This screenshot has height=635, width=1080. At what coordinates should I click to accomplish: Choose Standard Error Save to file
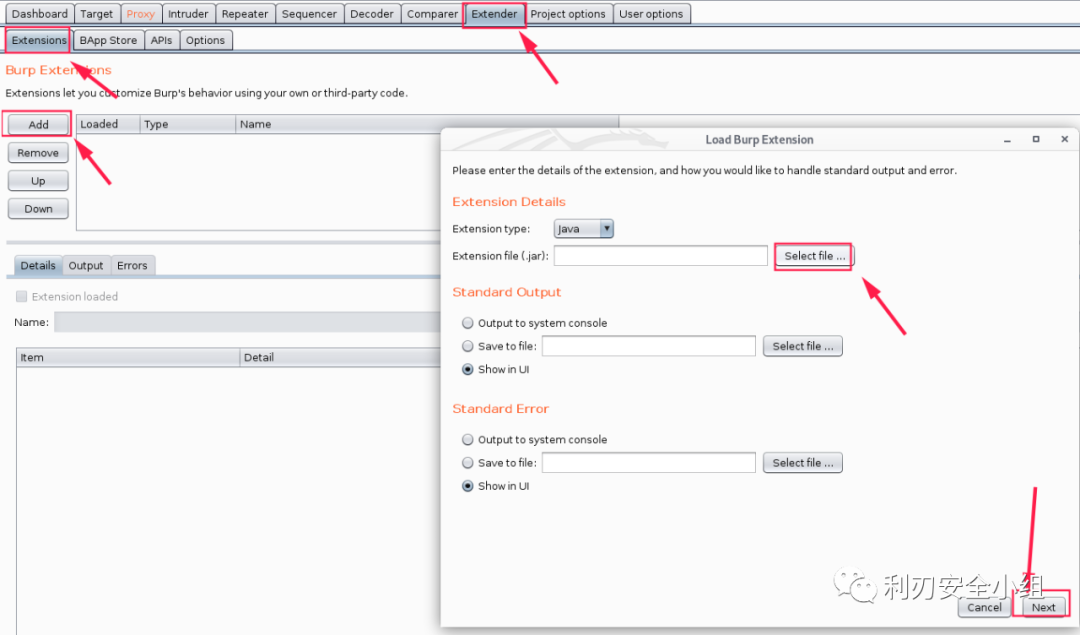[x=468, y=463]
